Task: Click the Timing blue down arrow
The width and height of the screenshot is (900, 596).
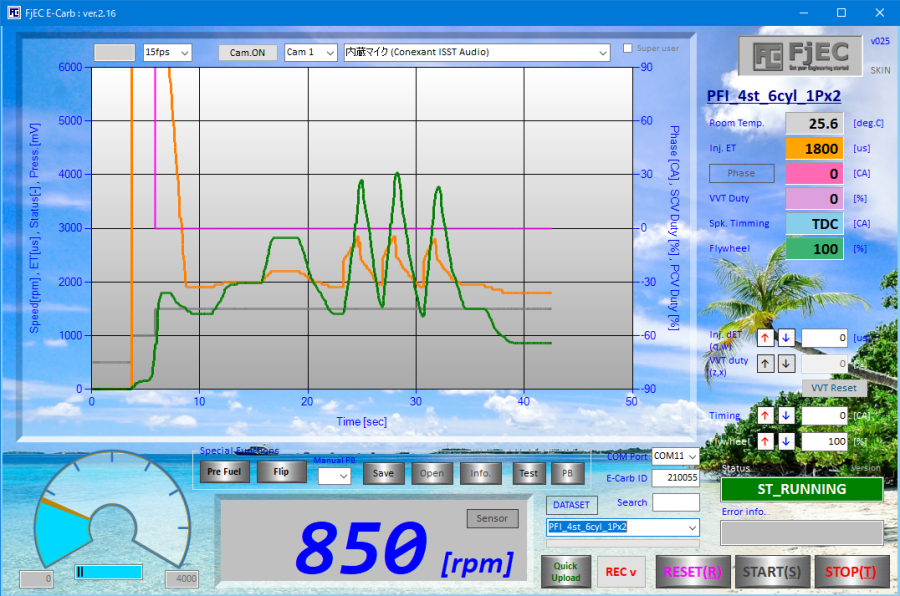Action: pyautogui.click(x=786, y=415)
